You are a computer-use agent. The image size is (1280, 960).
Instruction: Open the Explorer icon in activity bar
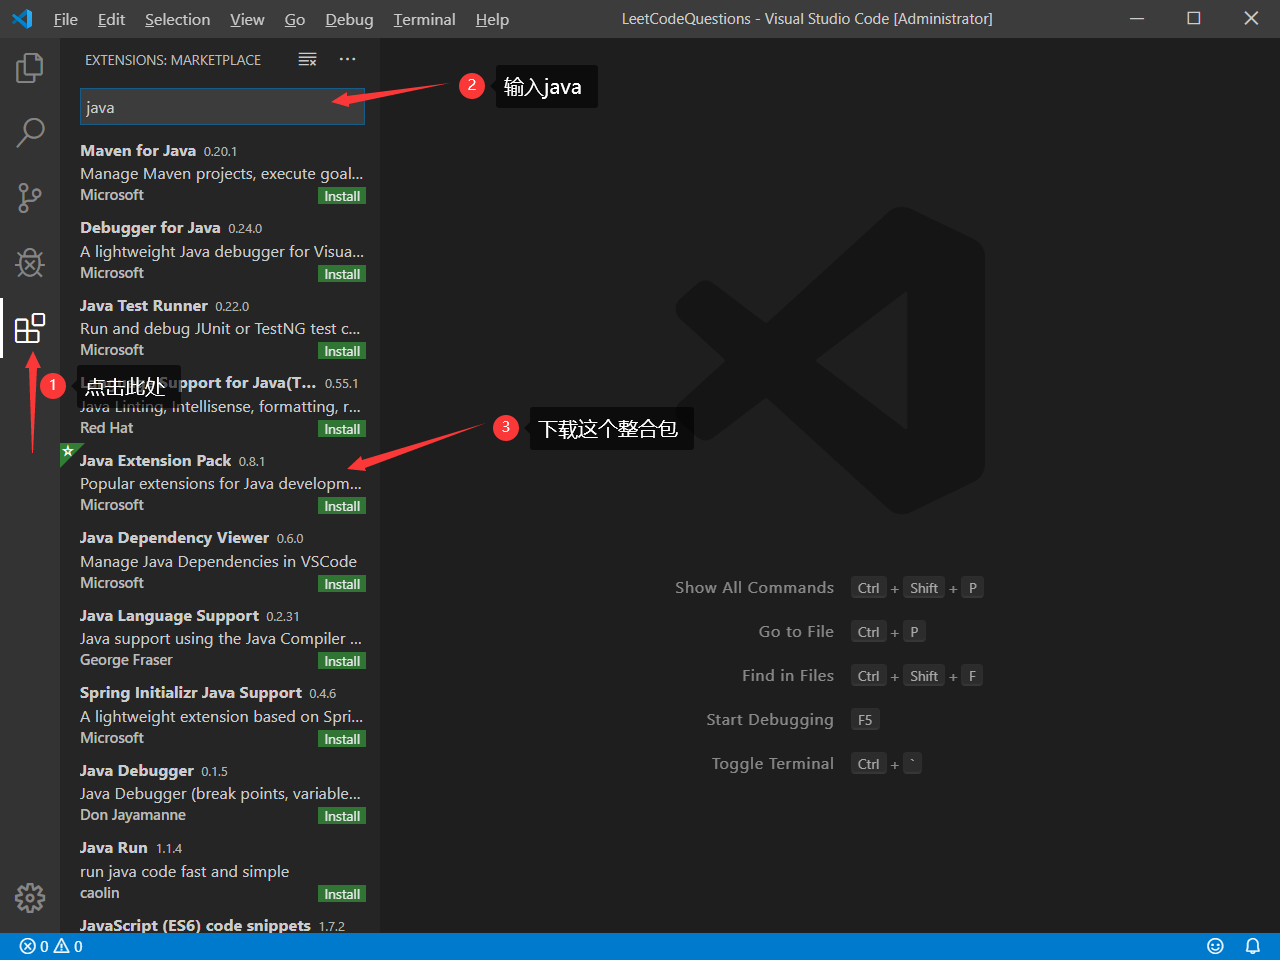pyautogui.click(x=29, y=67)
